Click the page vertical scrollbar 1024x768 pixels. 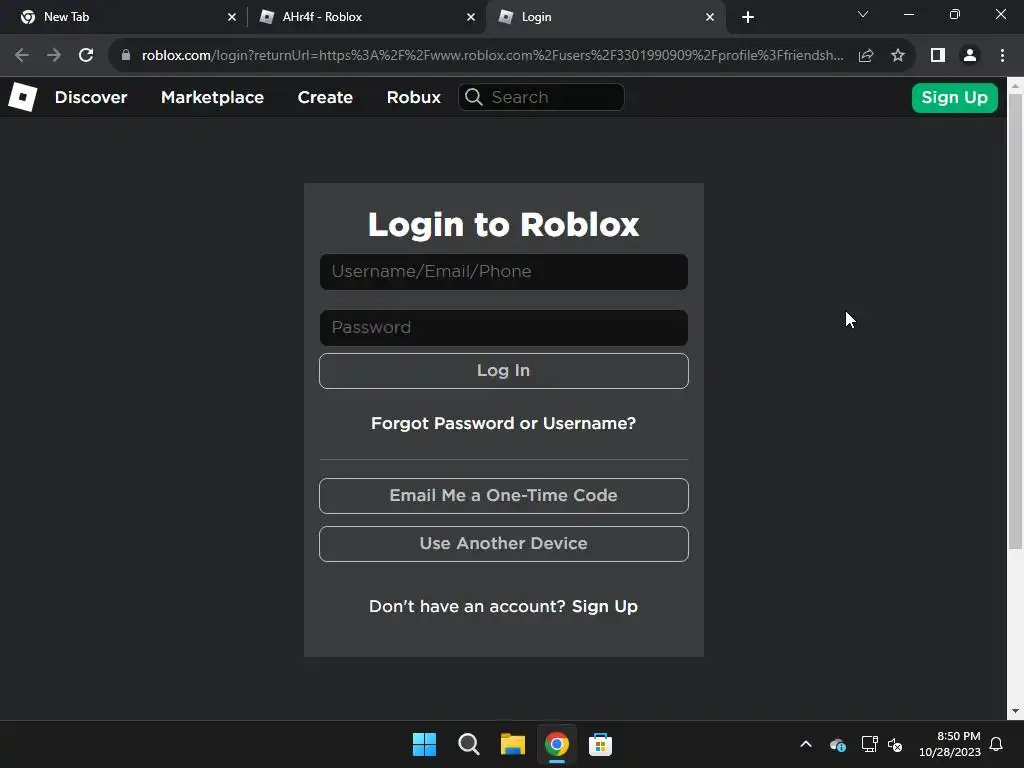(x=1015, y=321)
